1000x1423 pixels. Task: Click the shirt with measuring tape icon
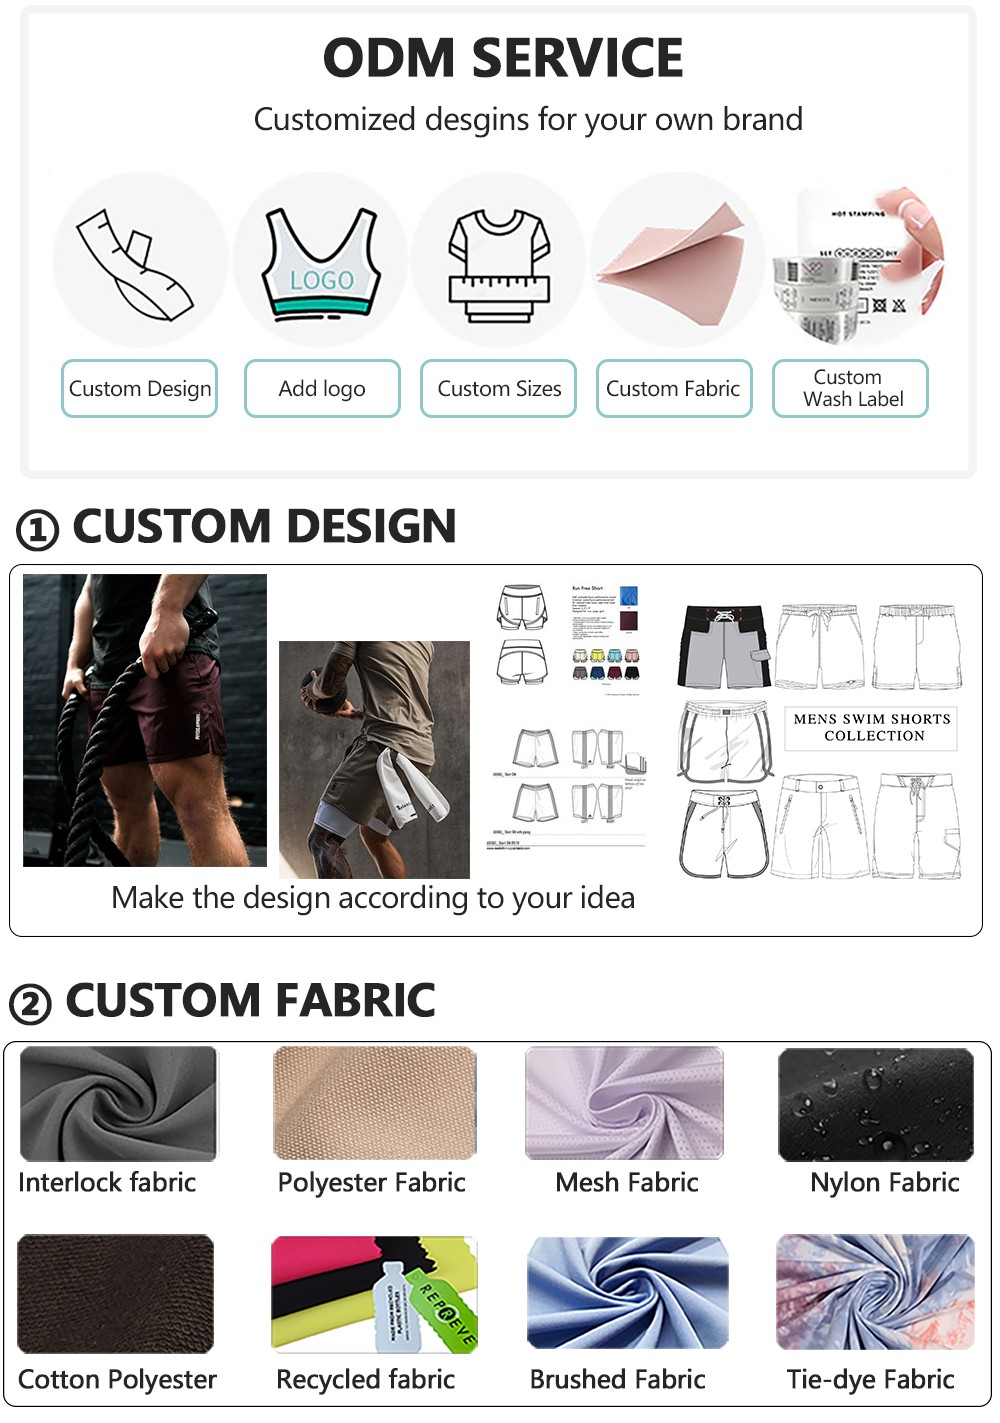coord(499,264)
